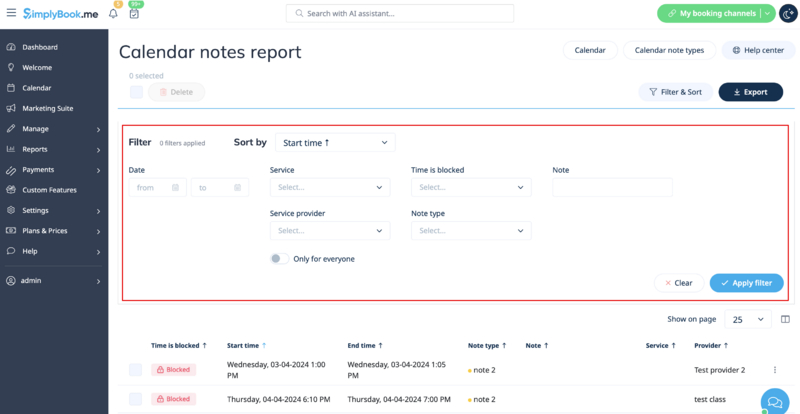Click the Plans & Prices money icon

[11, 231]
